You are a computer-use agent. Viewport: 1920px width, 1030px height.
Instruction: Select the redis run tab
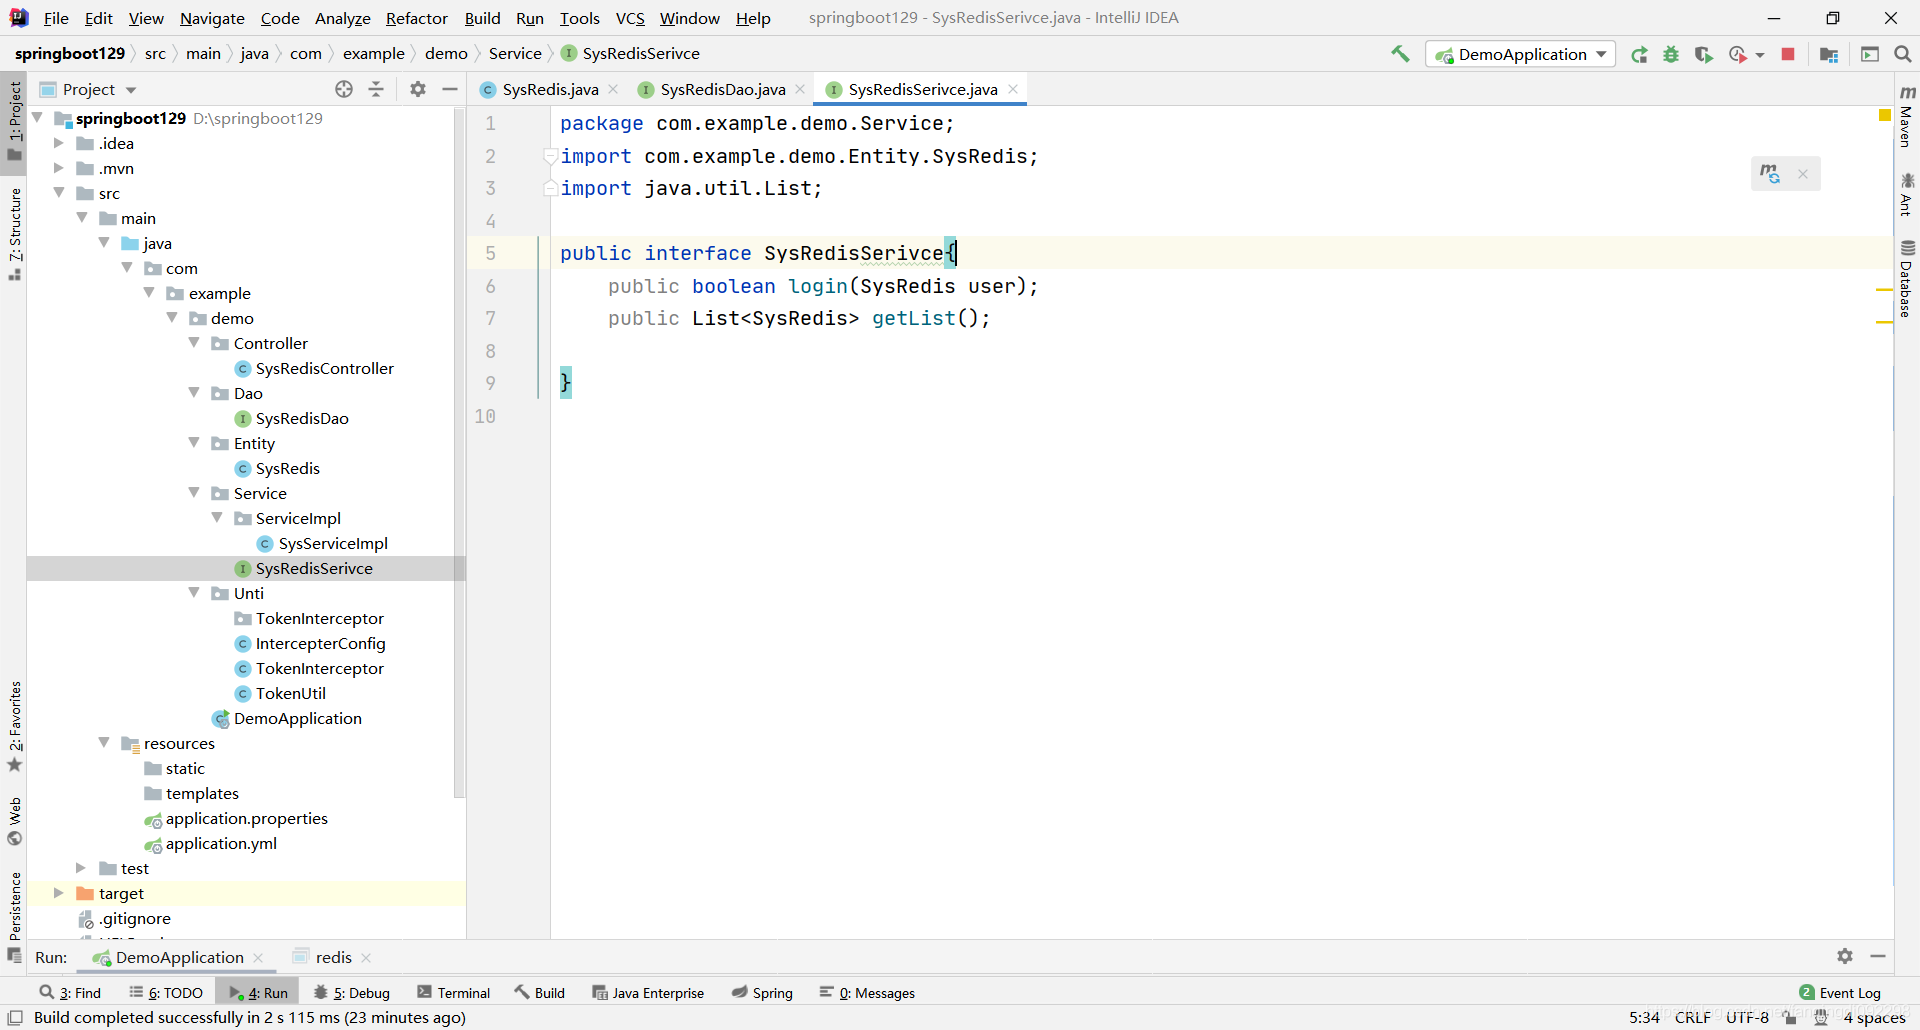pos(332,957)
